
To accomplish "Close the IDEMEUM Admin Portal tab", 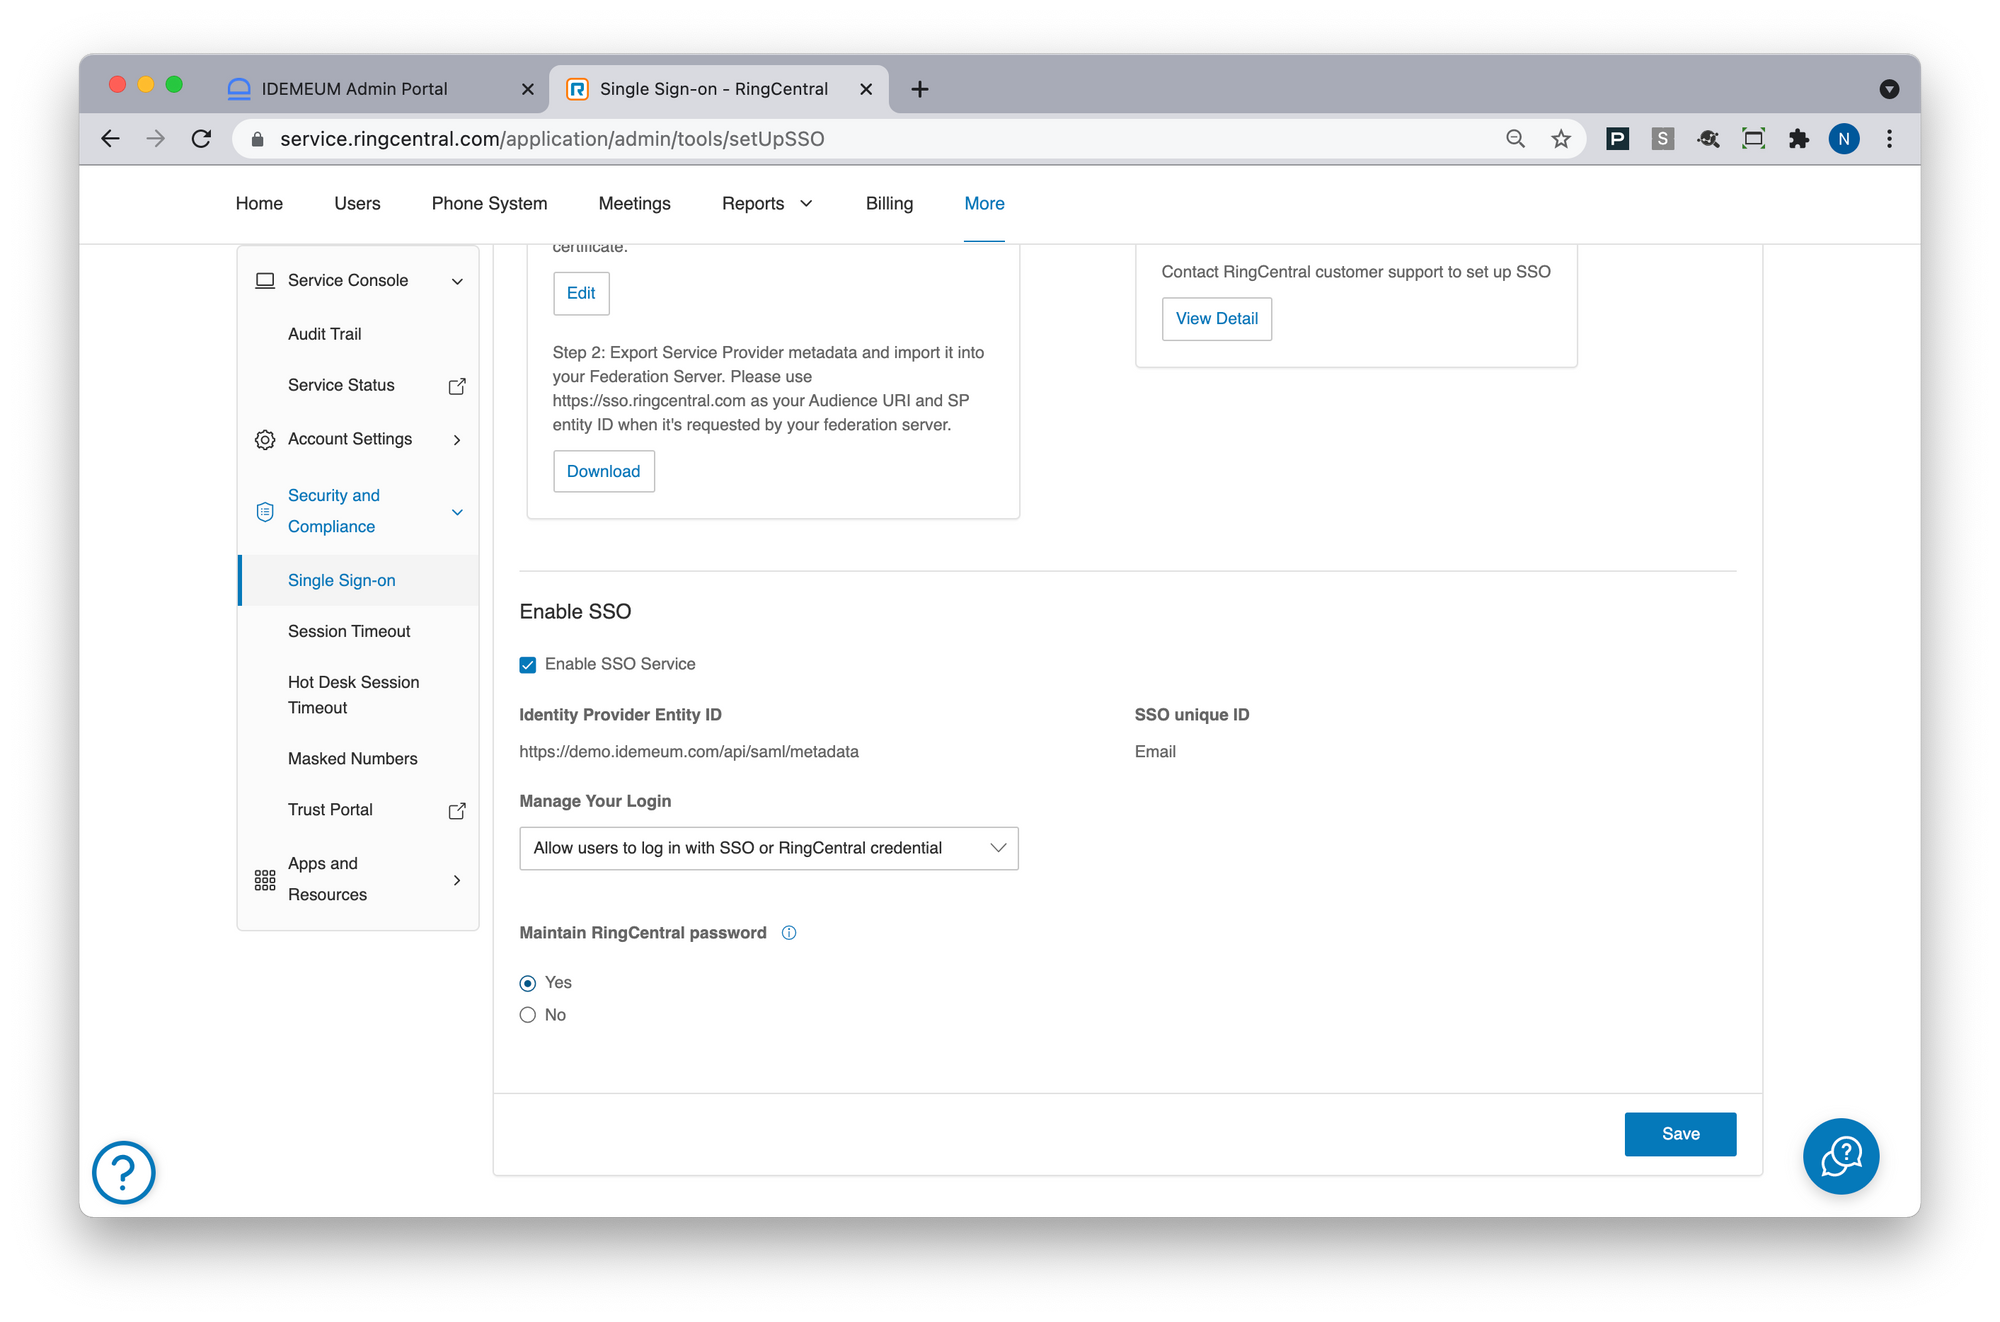I will point(528,89).
